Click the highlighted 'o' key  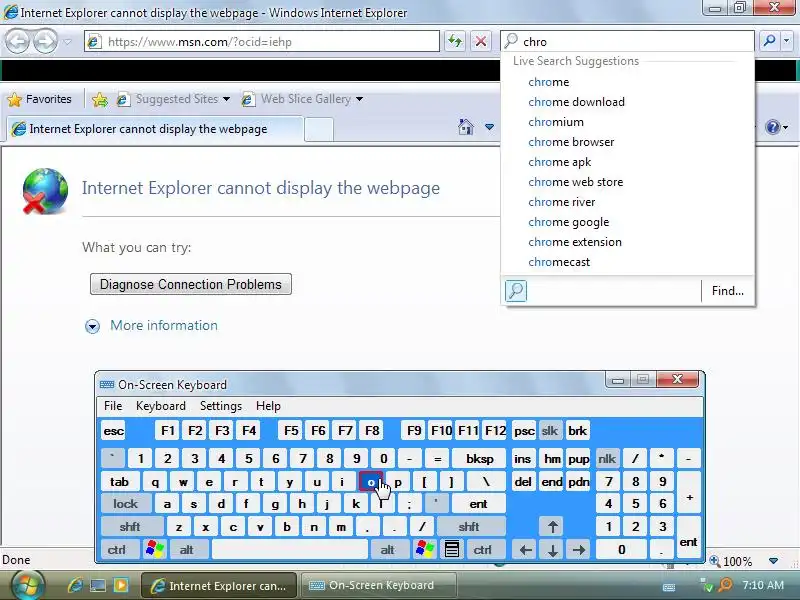coord(371,482)
